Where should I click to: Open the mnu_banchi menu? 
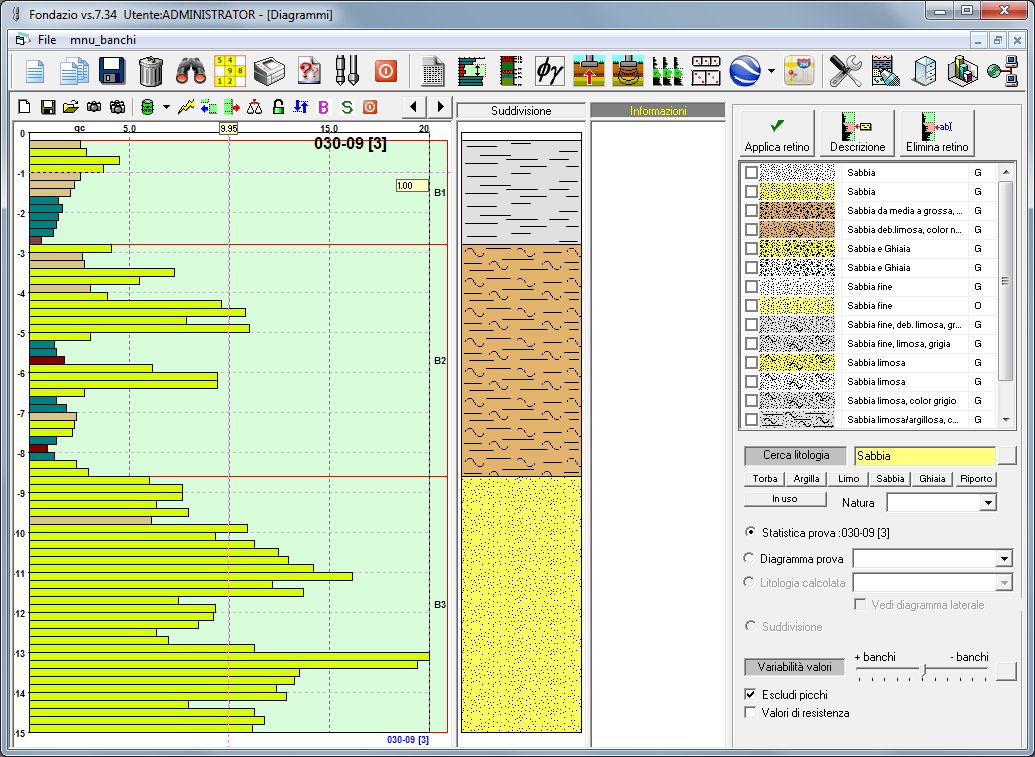click(103, 40)
